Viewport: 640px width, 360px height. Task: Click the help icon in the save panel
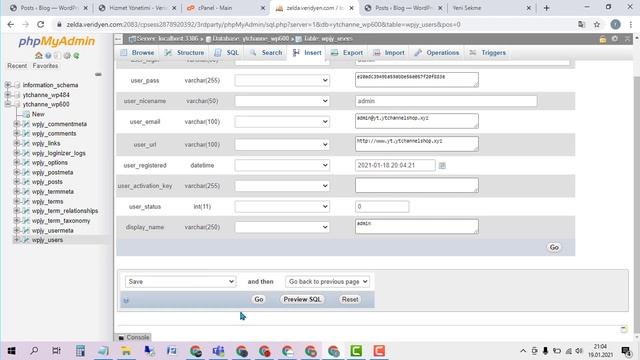tap(126, 300)
